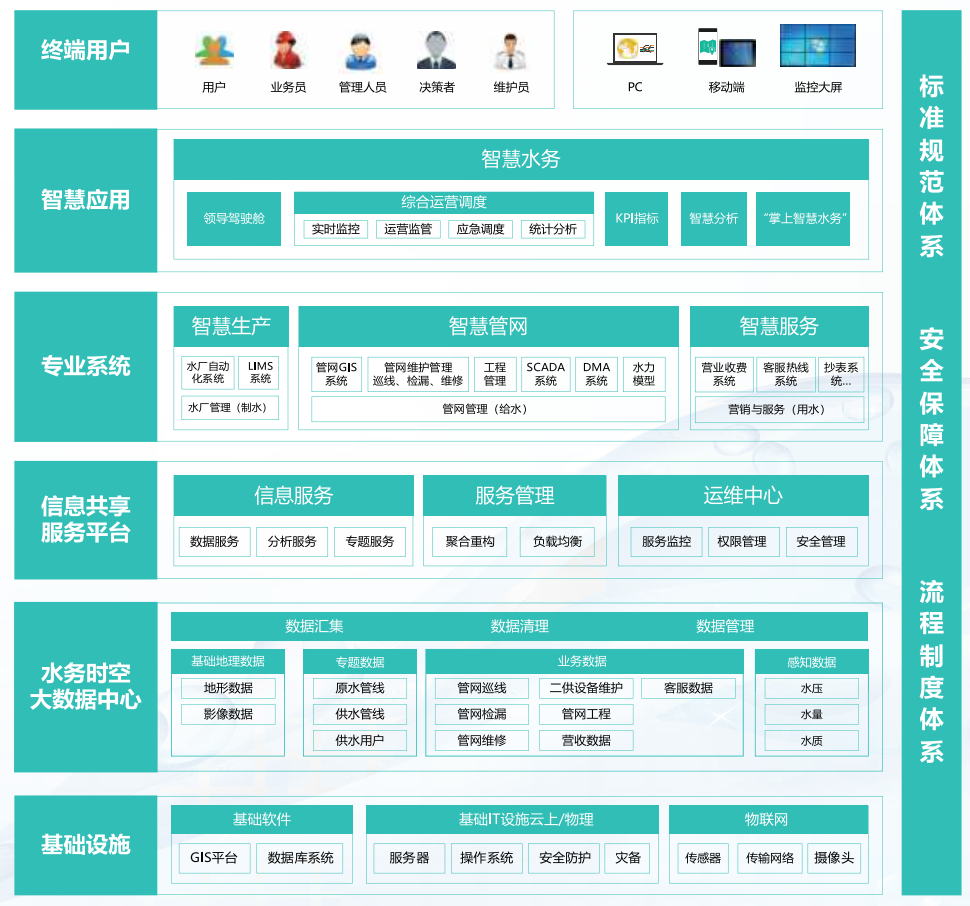
Task: Select the DMA系统 box
Action: (x=596, y=374)
